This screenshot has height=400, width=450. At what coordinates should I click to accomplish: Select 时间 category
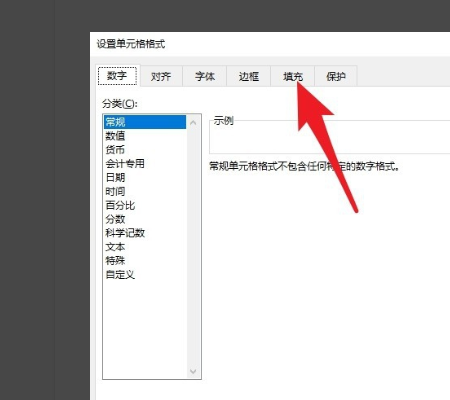point(145,192)
